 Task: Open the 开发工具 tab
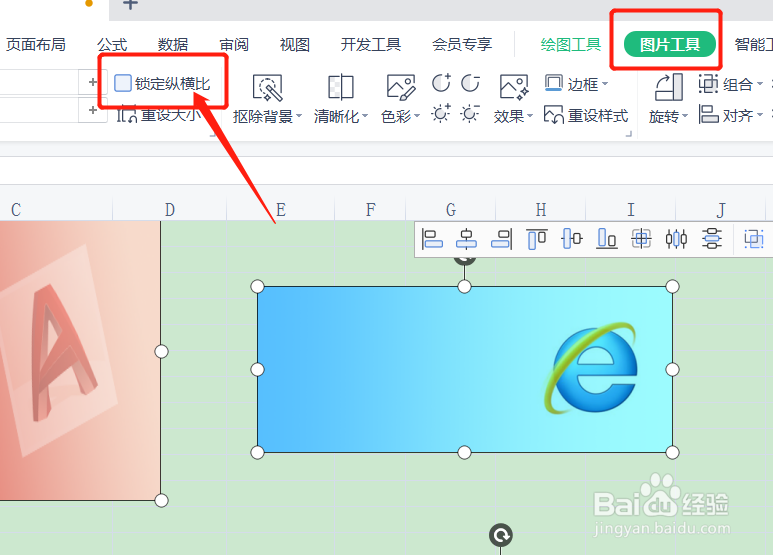click(x=371, y=45)
